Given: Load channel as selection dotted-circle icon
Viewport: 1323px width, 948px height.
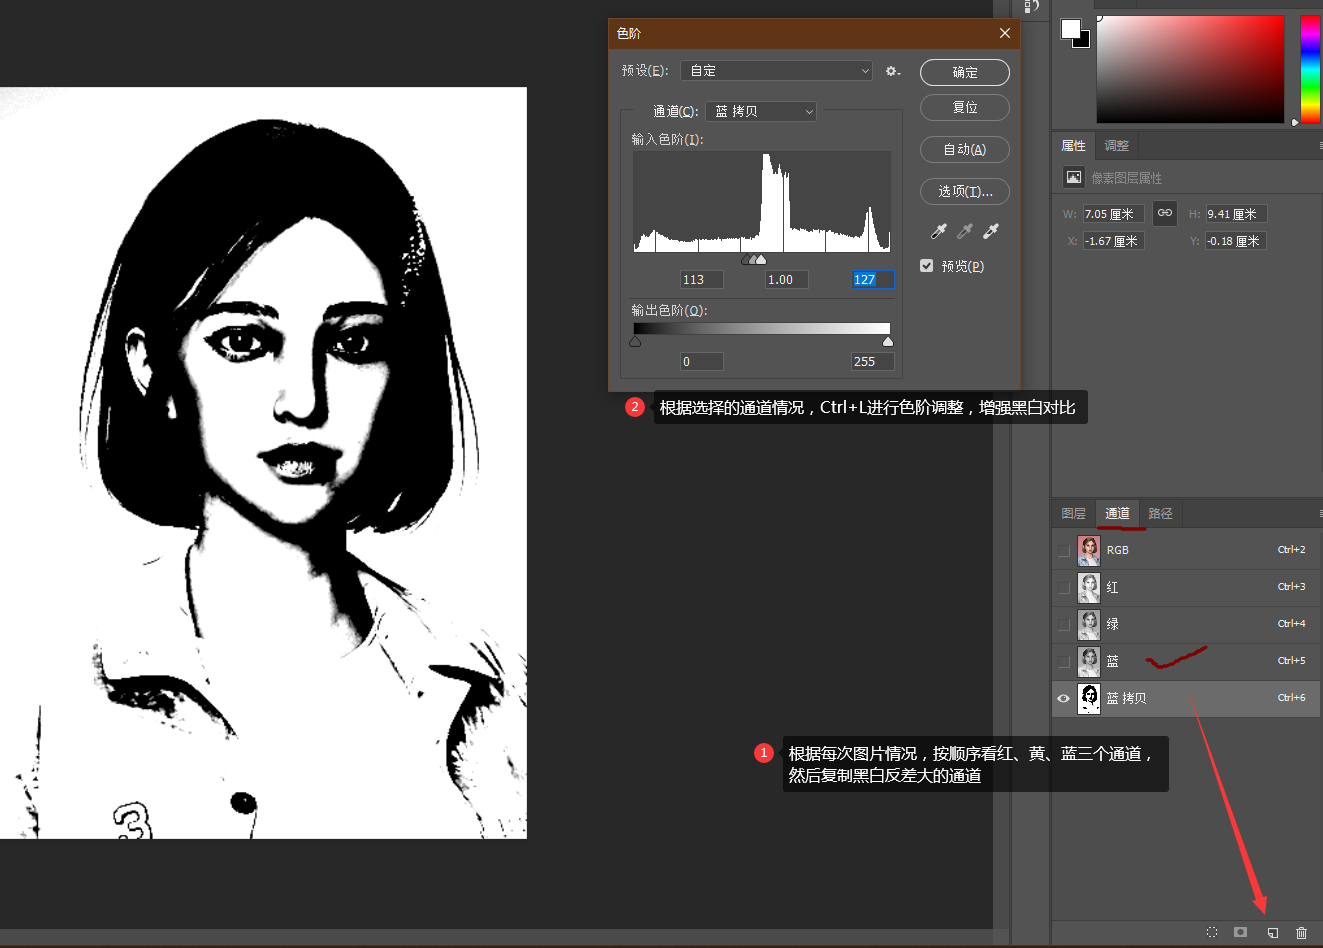Looking at the screenshot, I should click(1212, 932).
